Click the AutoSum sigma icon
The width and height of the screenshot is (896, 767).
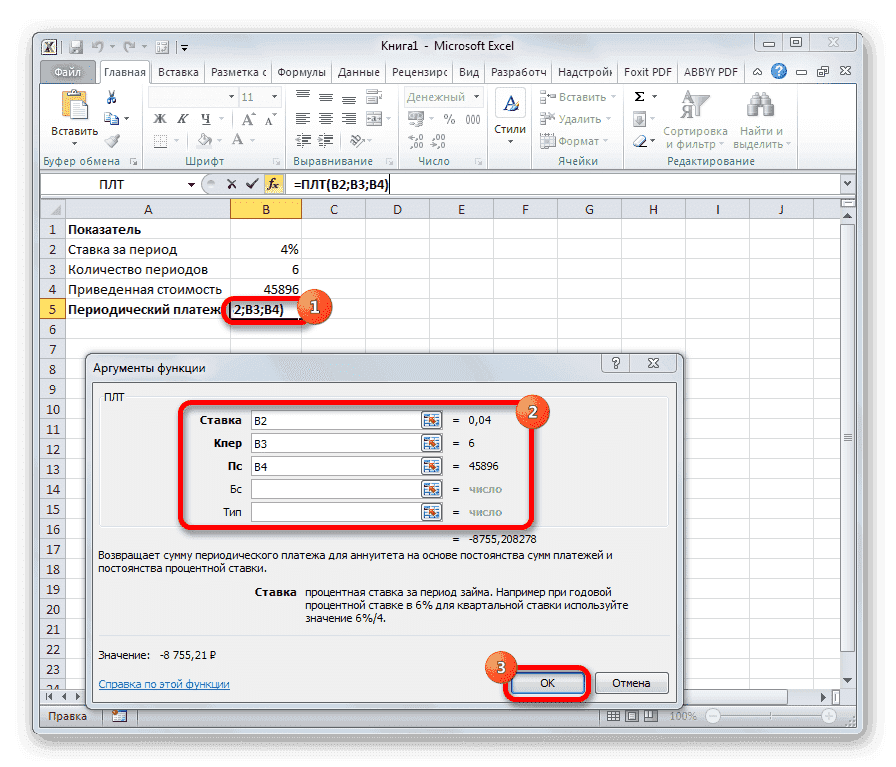click(638, 96)
